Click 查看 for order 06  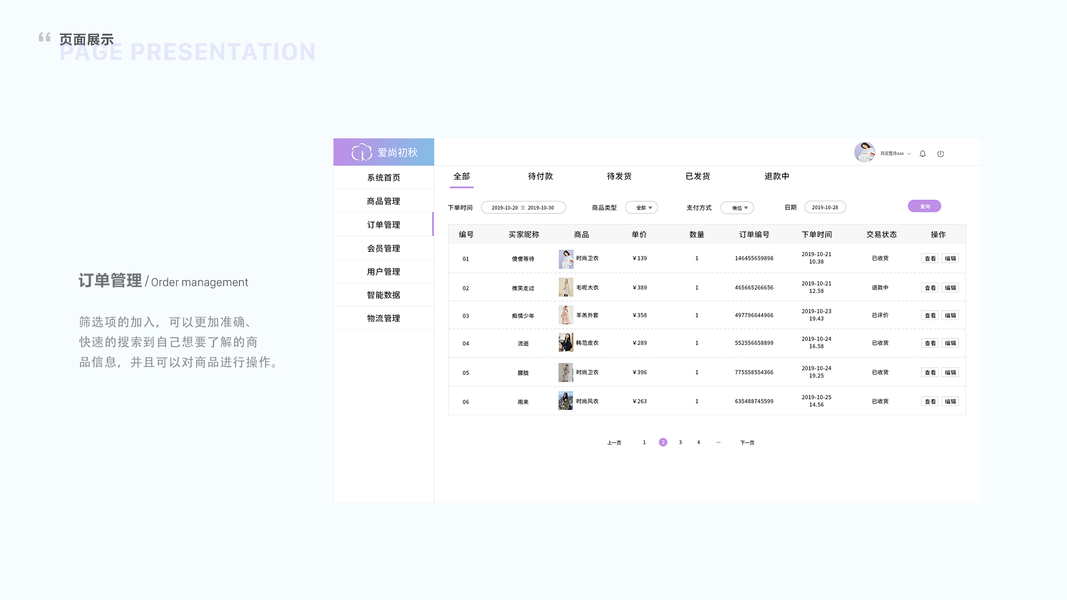(x=930, y=401)
